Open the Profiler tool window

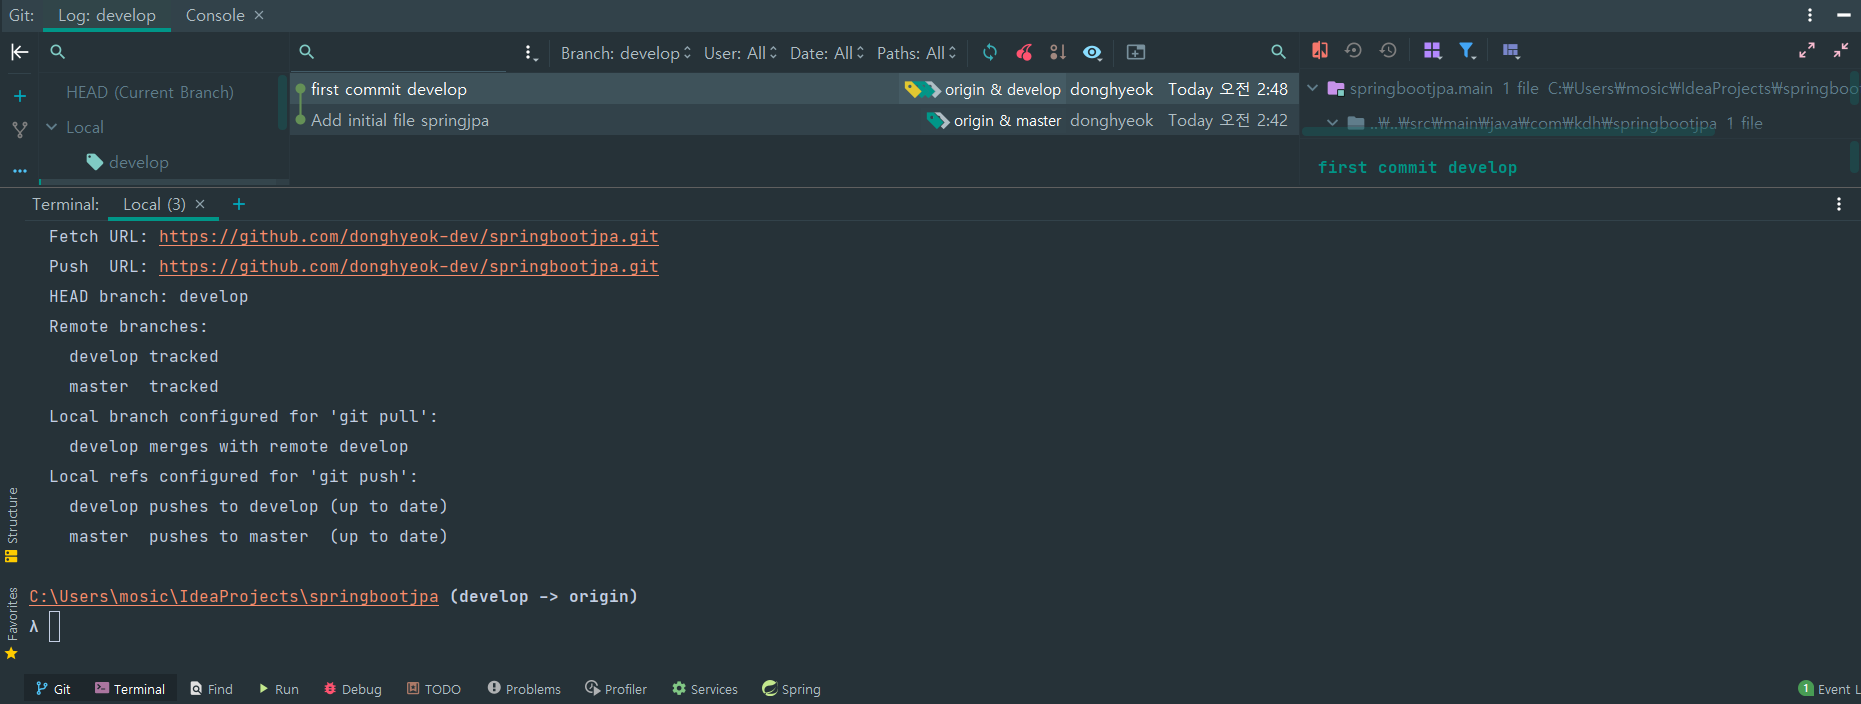[616, 689]
